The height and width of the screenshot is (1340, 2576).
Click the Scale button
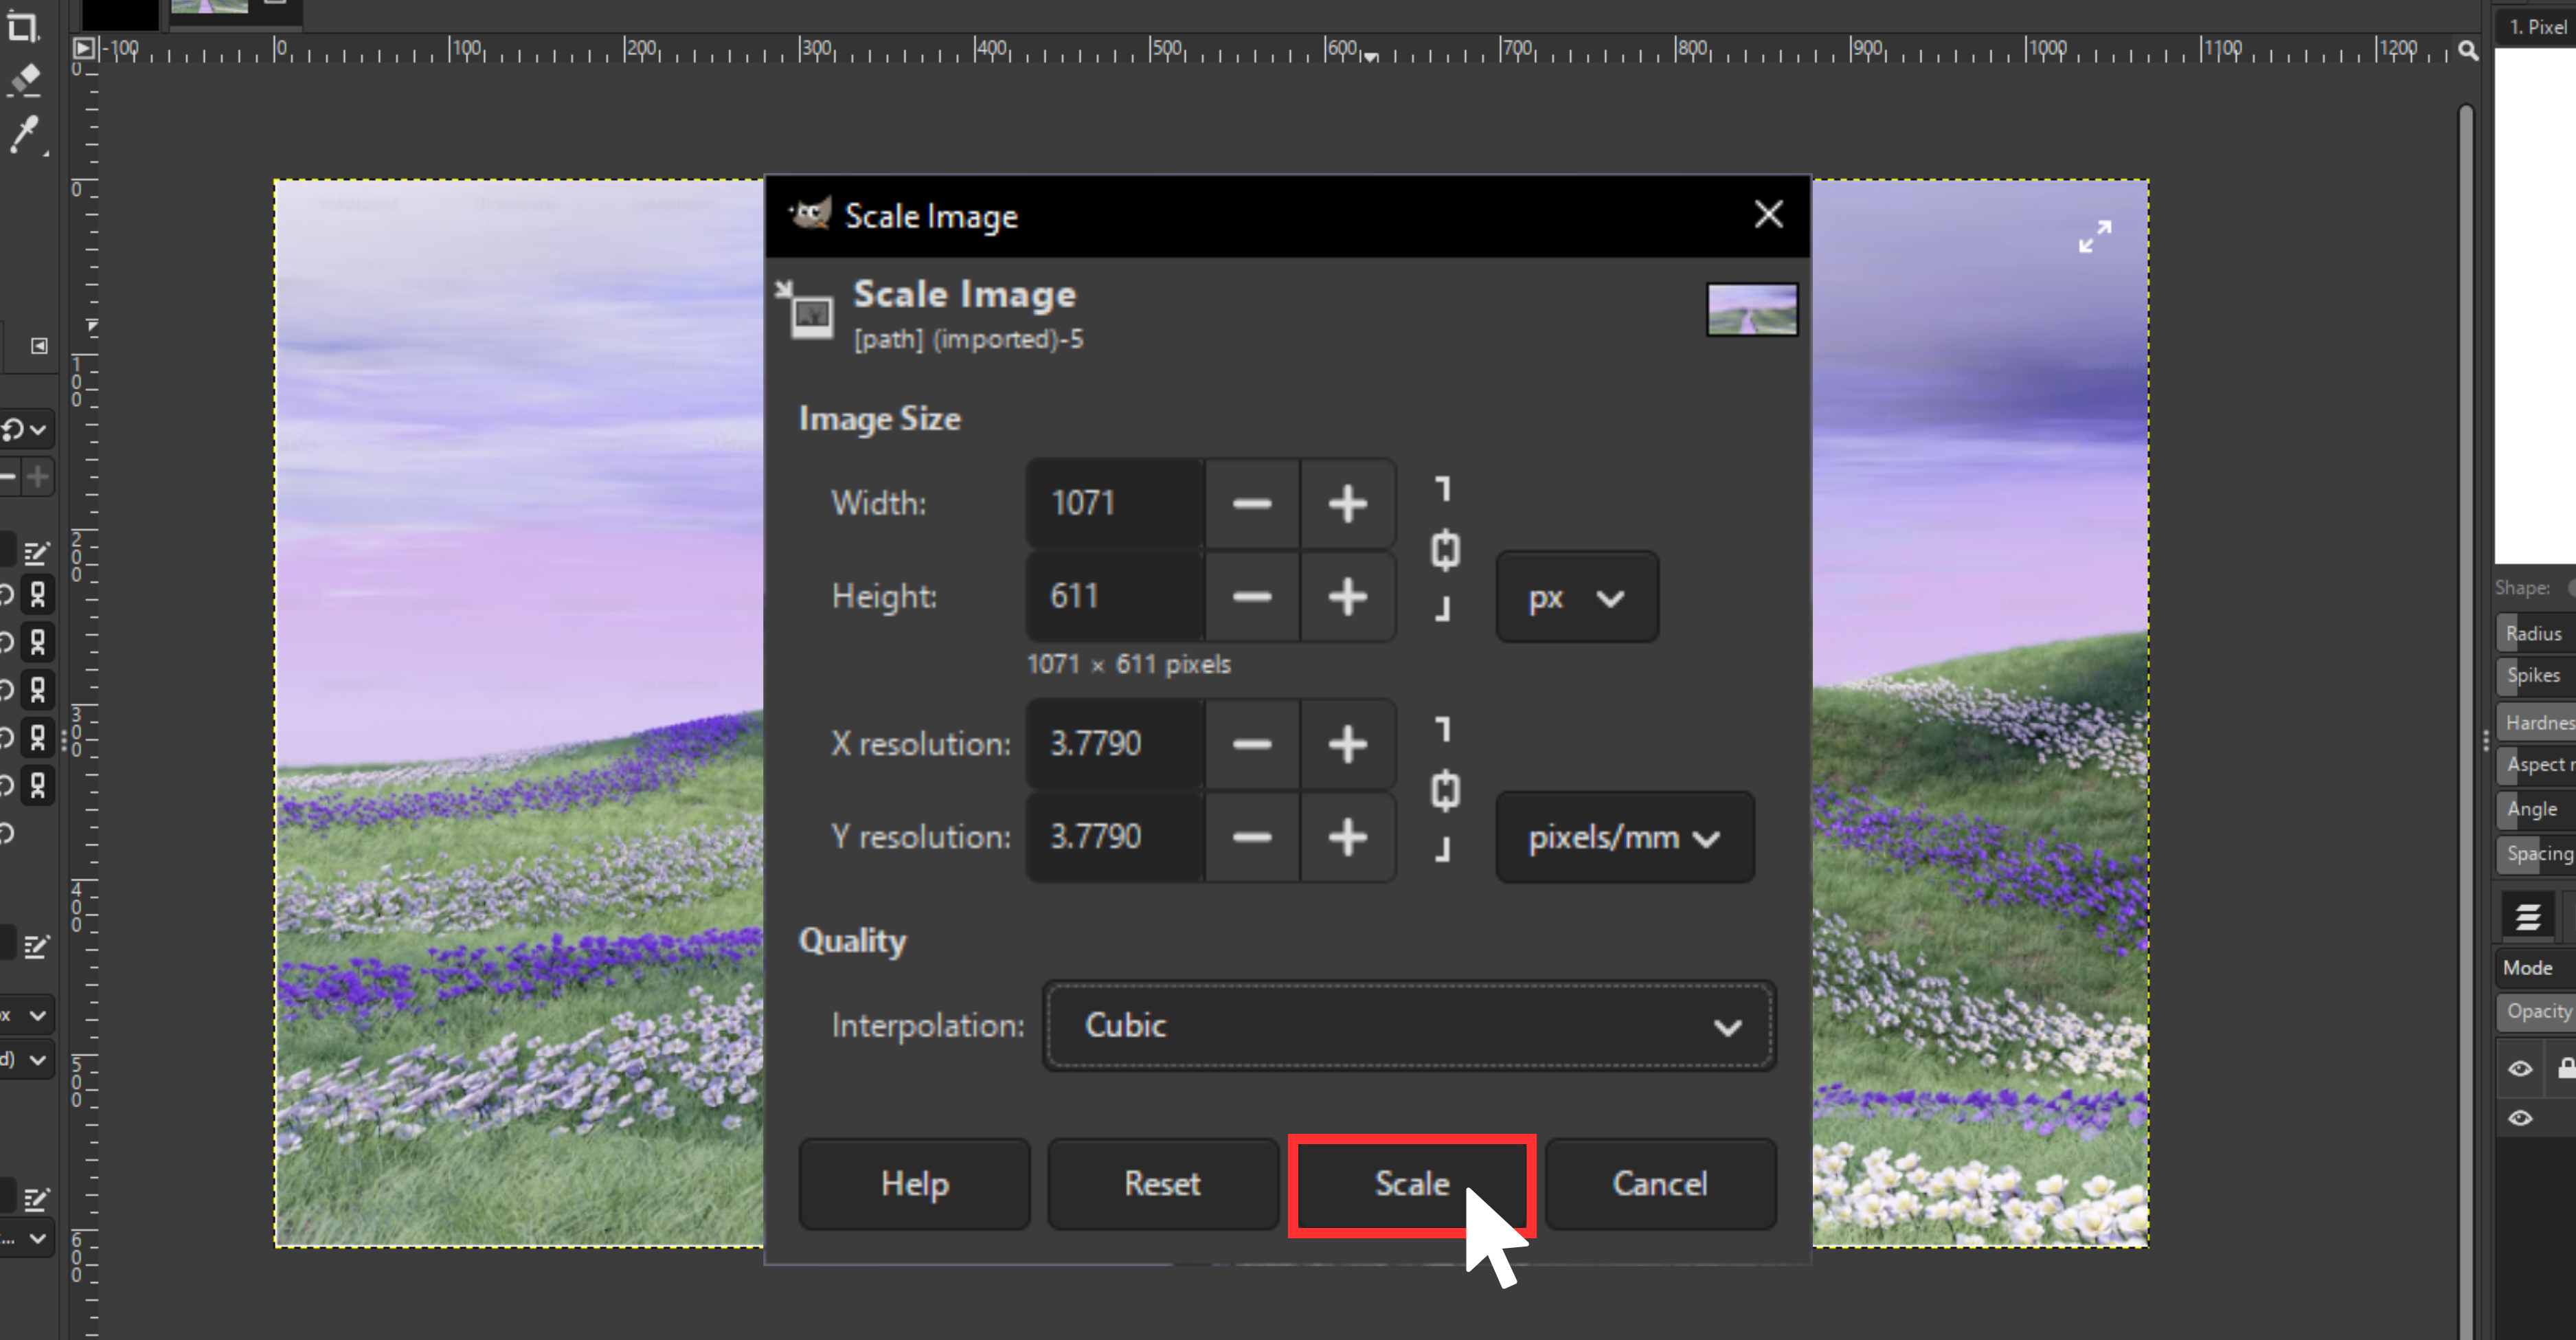point(1412,1184)
